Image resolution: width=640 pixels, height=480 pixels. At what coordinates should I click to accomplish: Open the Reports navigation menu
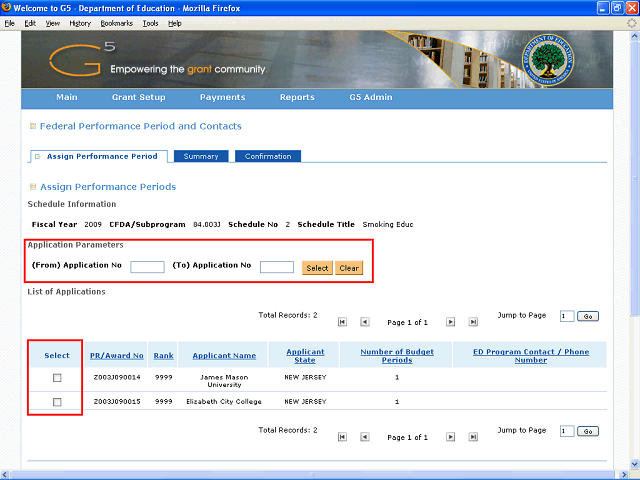(x=297, y=98)
